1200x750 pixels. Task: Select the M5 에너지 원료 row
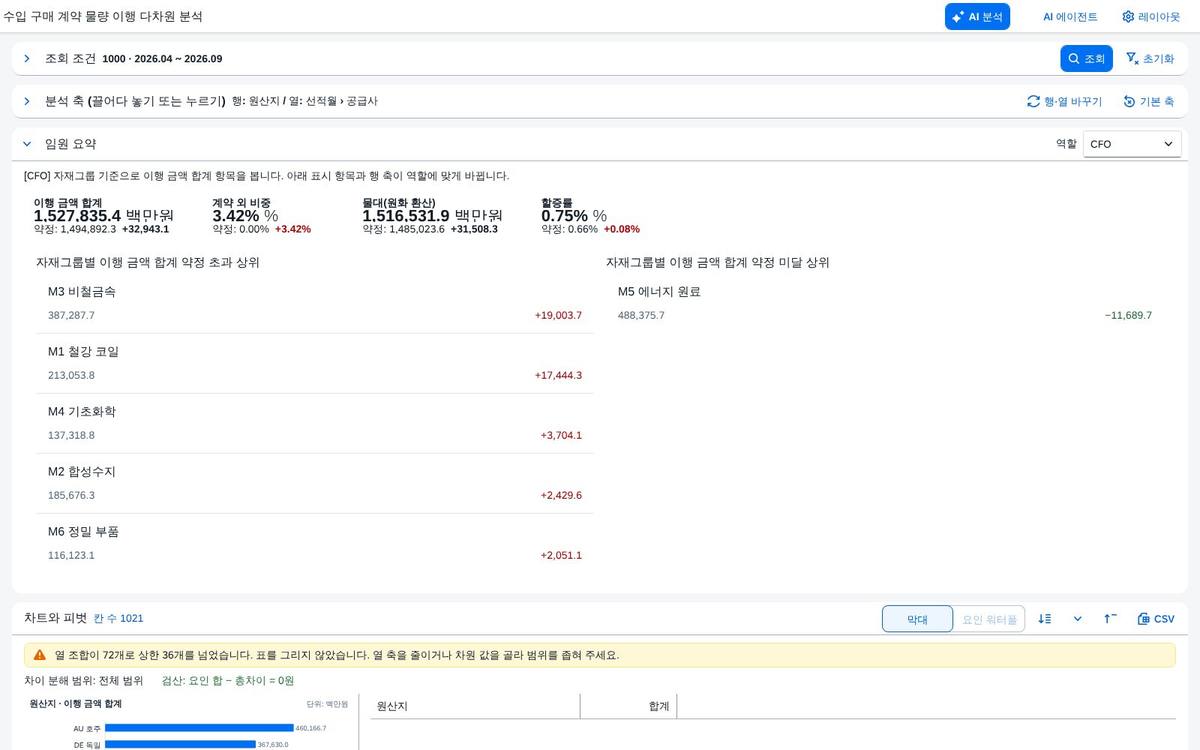[885, 303]
